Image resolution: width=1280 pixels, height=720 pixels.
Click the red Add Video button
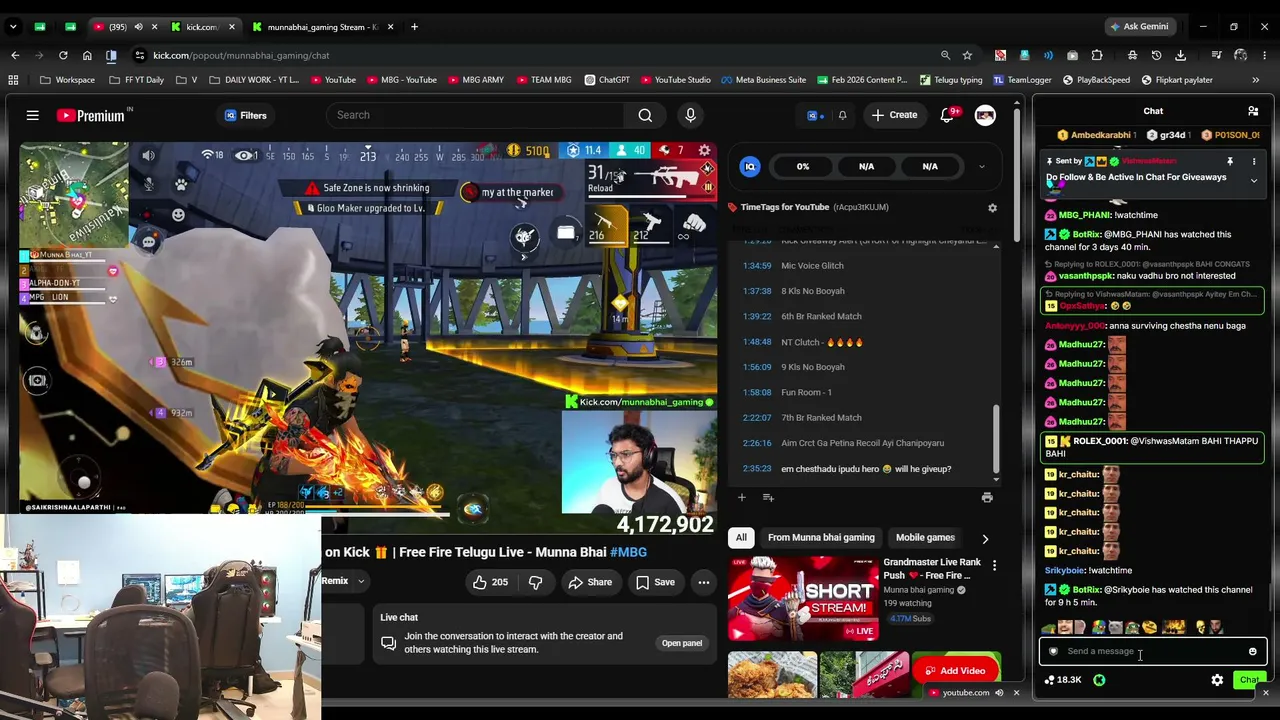(955, 671)
